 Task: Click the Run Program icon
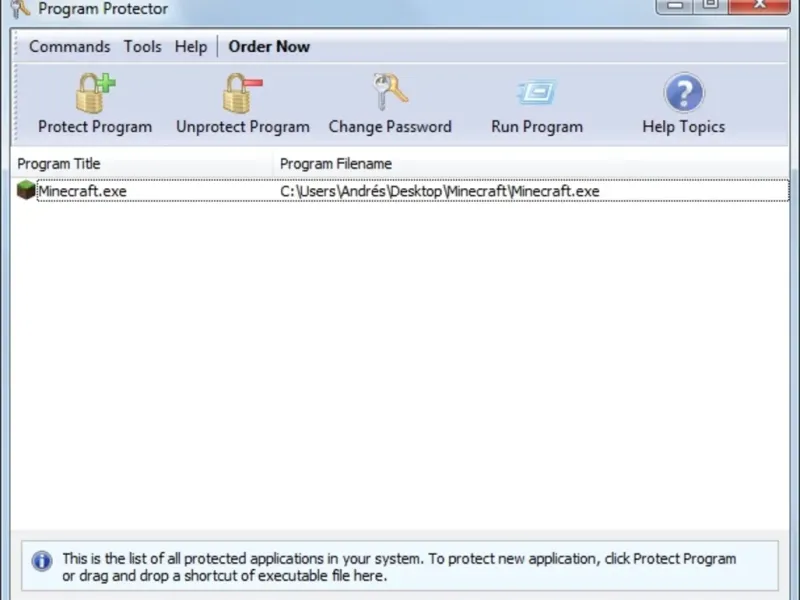pyautogui.click(x=537, y=92)
